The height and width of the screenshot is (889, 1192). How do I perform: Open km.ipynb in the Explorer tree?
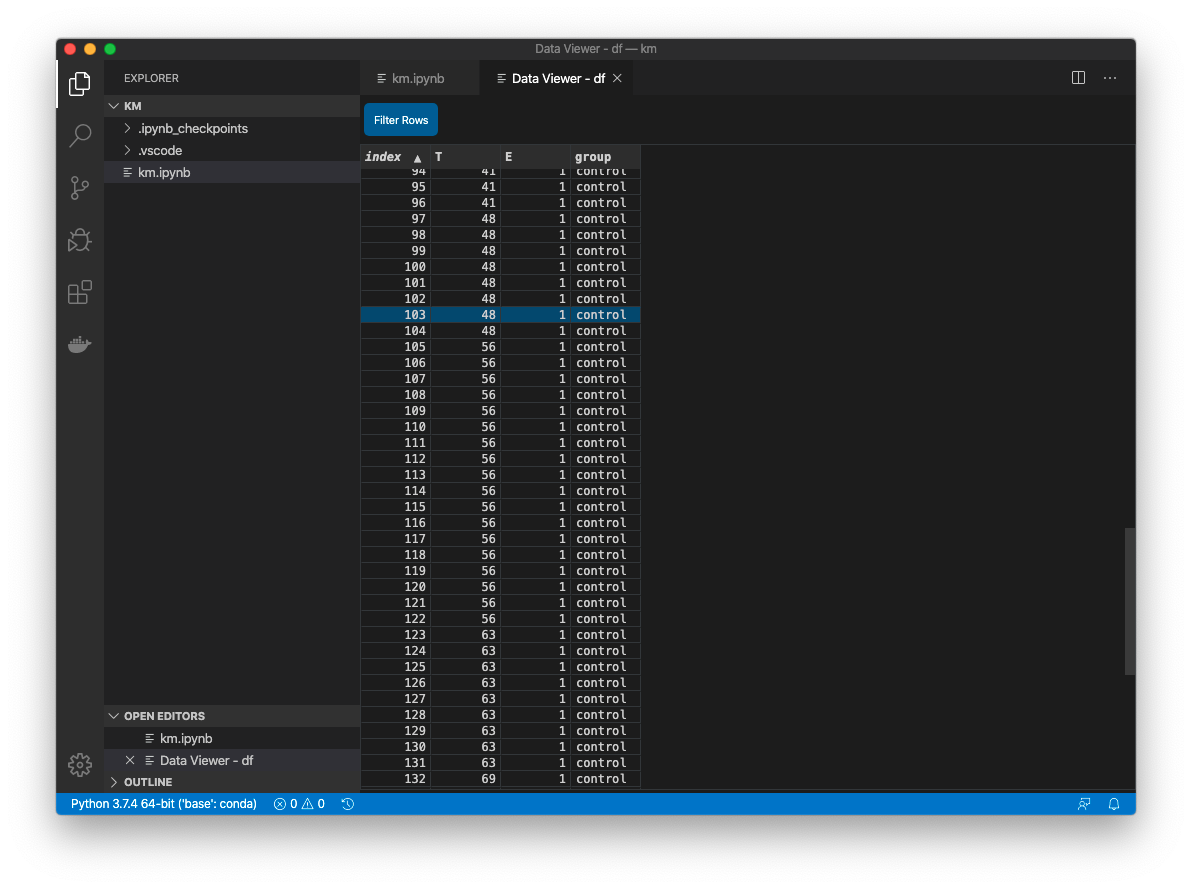[232, 173]
